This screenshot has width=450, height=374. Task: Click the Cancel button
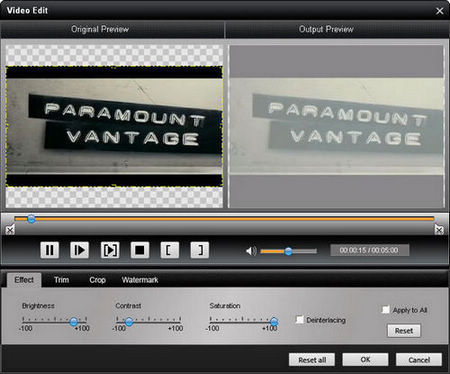419,360
